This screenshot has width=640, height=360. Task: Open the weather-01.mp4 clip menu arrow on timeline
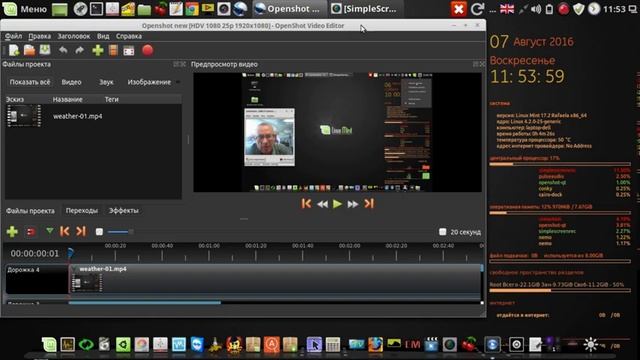[75, 269]
